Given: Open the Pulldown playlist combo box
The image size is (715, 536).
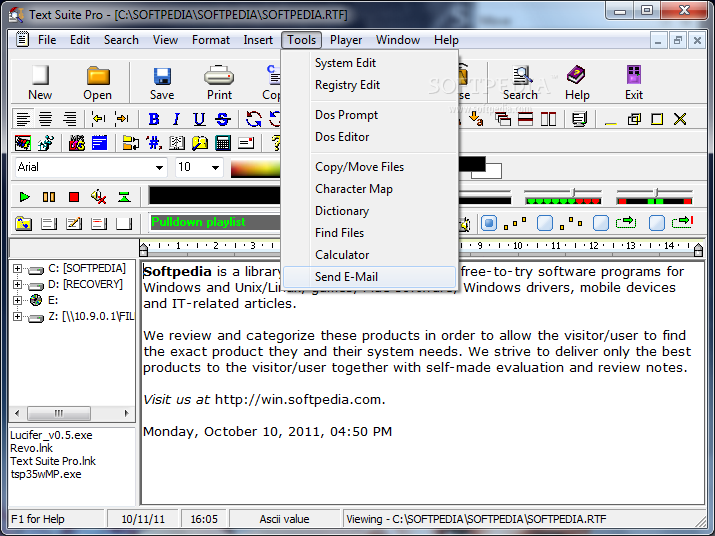Looking at the screenshot, I should click(215, 223).
